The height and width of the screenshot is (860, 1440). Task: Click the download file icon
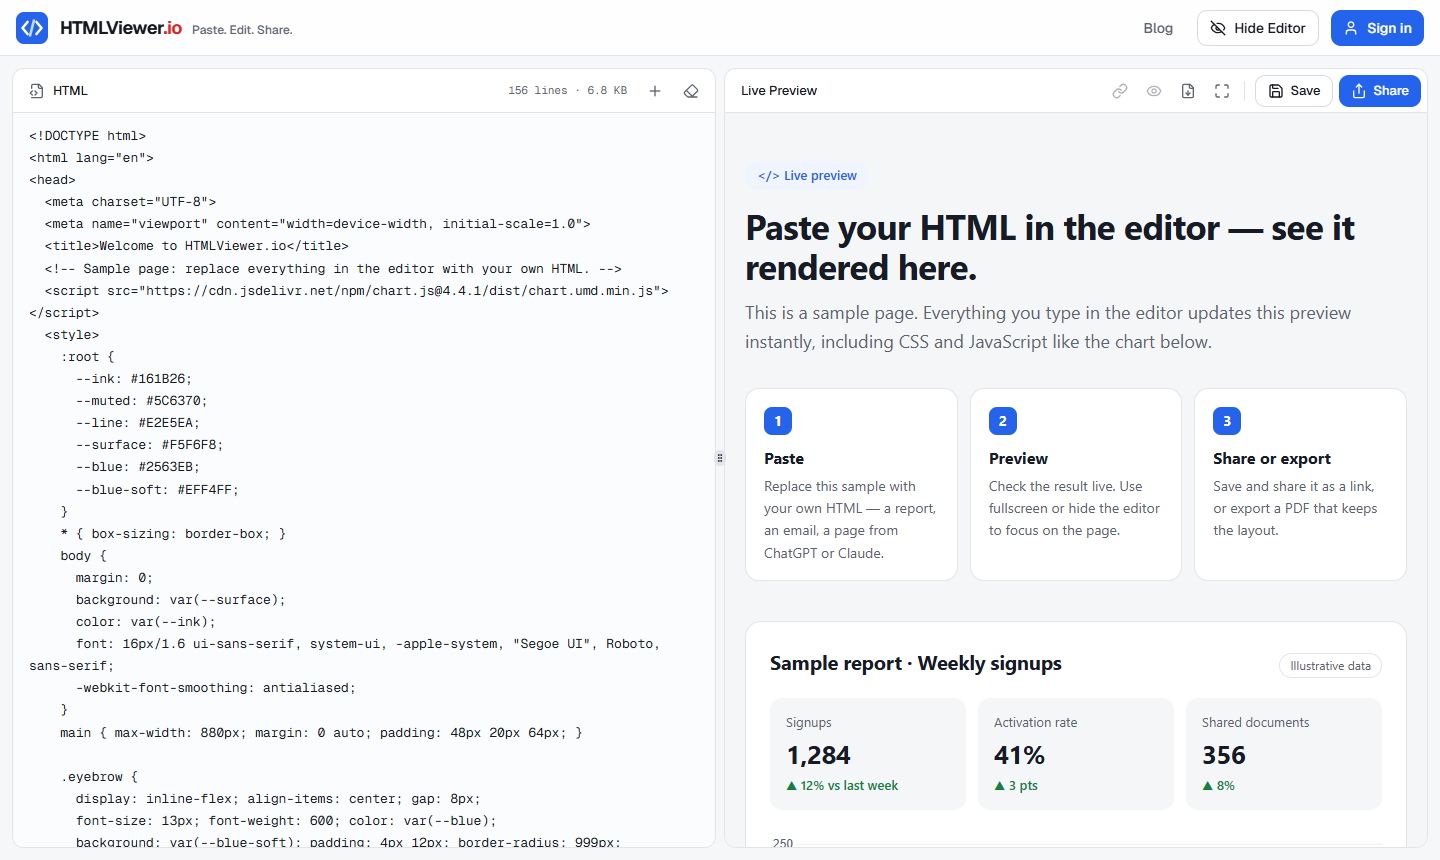(1188, 91)
